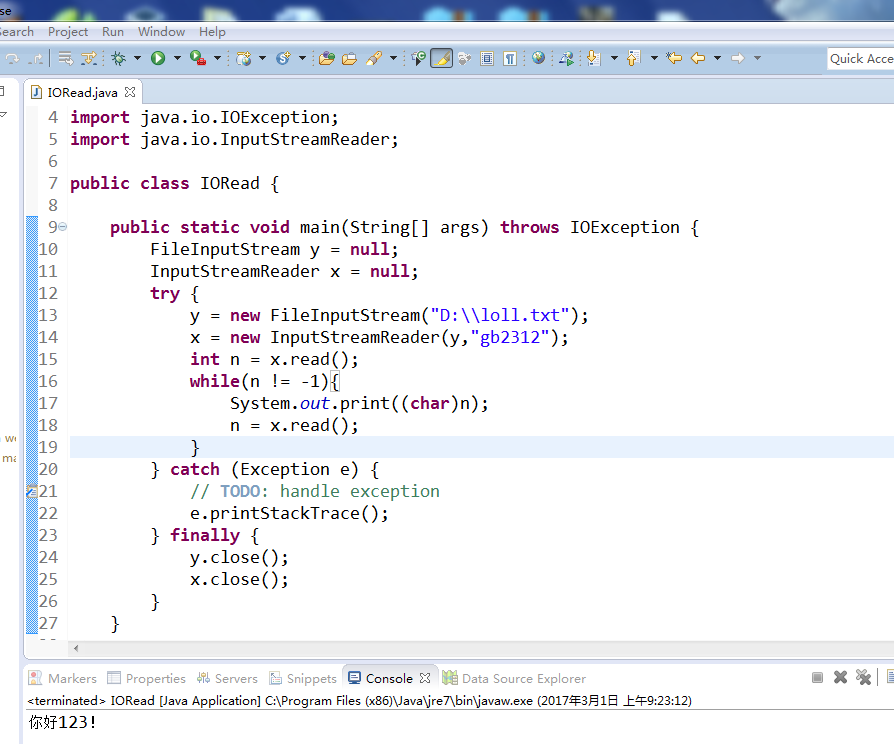Toggle Word Wrap icon in toolbar
This screenshot has width=894, height=744.
click(x=465, y=58)
